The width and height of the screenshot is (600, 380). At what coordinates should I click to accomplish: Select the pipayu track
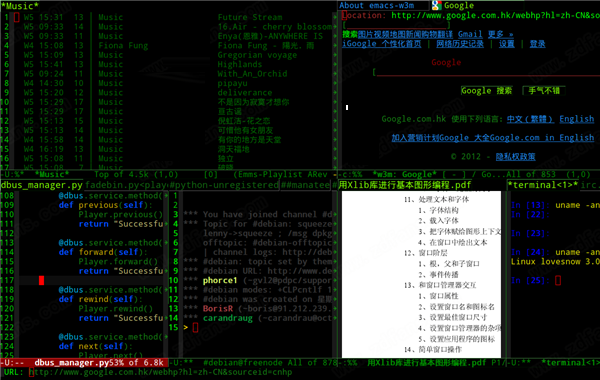pyautogui.click(x=232, y=83)
